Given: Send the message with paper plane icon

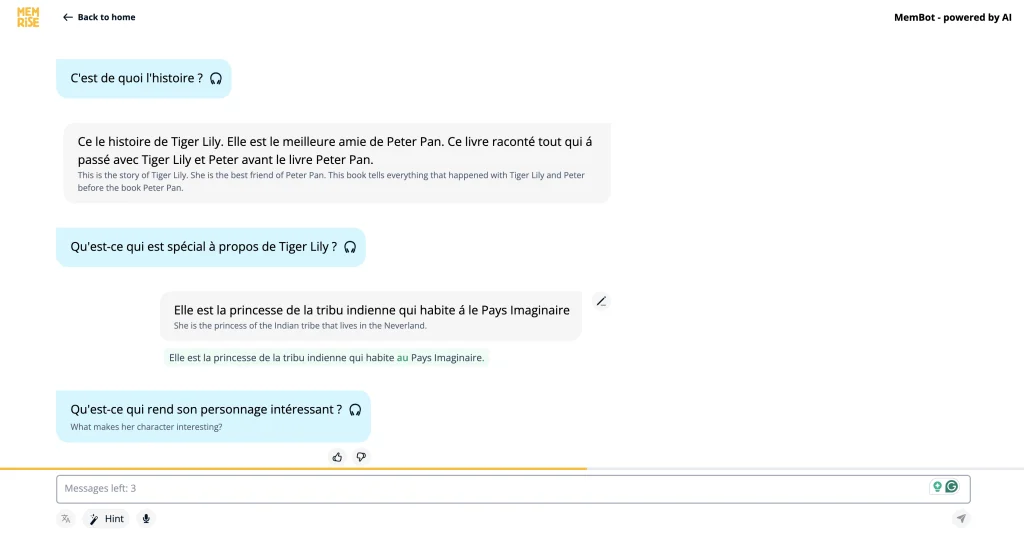Looking at the screenshot, I should (x=961, y=518).
